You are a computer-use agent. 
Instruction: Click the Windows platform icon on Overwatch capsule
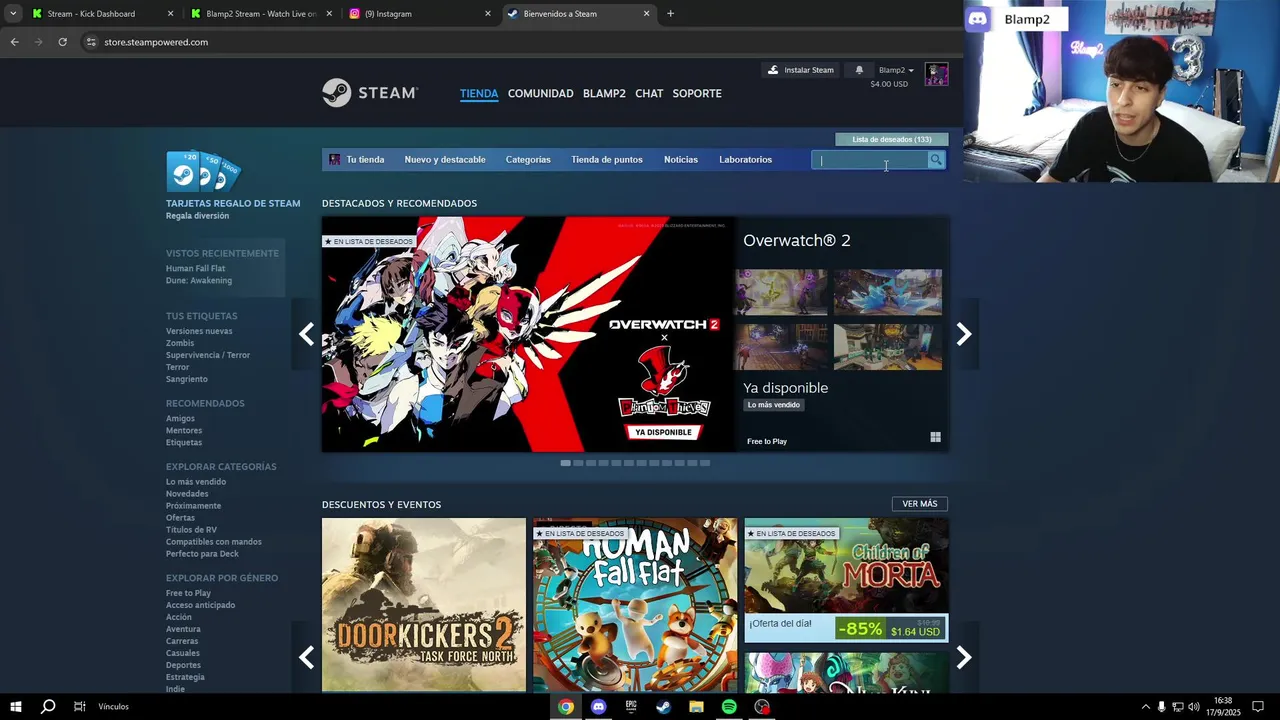tap(936, 437)
